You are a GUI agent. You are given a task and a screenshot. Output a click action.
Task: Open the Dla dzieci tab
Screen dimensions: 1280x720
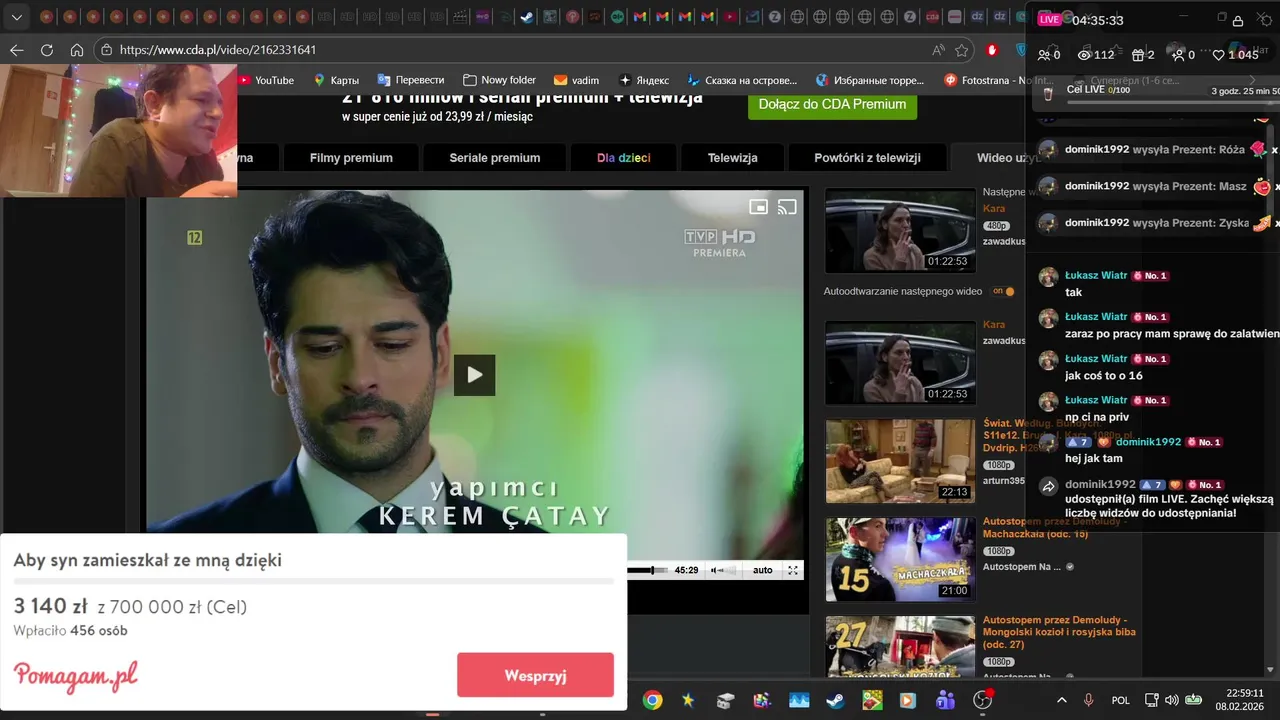tap(623, 158)
